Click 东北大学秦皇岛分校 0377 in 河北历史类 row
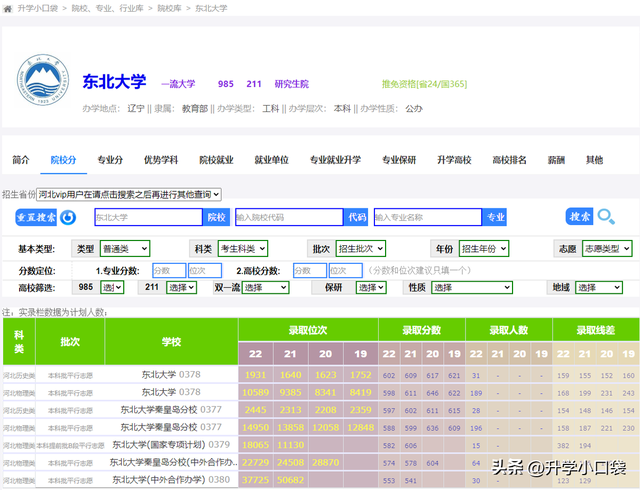The height and width of the screenshot is (490, 640). pyautogui.click(x=171, y=410)
